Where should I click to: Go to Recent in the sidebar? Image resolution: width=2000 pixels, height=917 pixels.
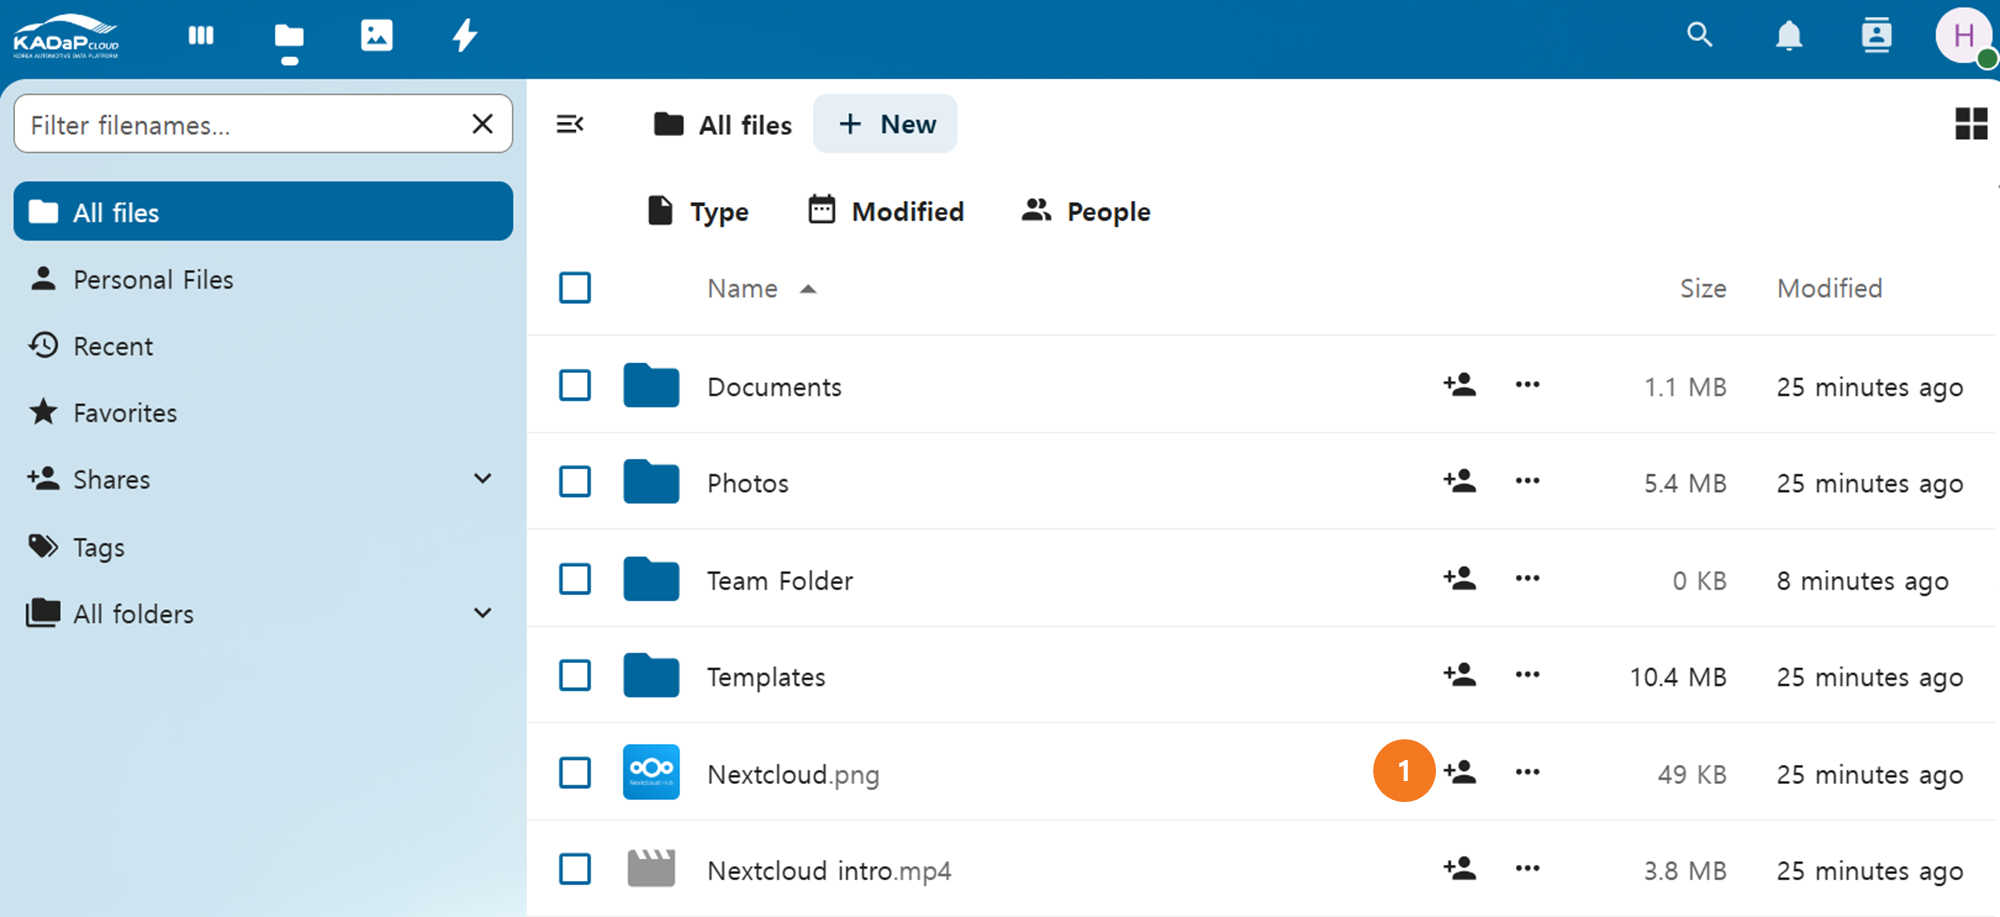[x=113, y=346]
